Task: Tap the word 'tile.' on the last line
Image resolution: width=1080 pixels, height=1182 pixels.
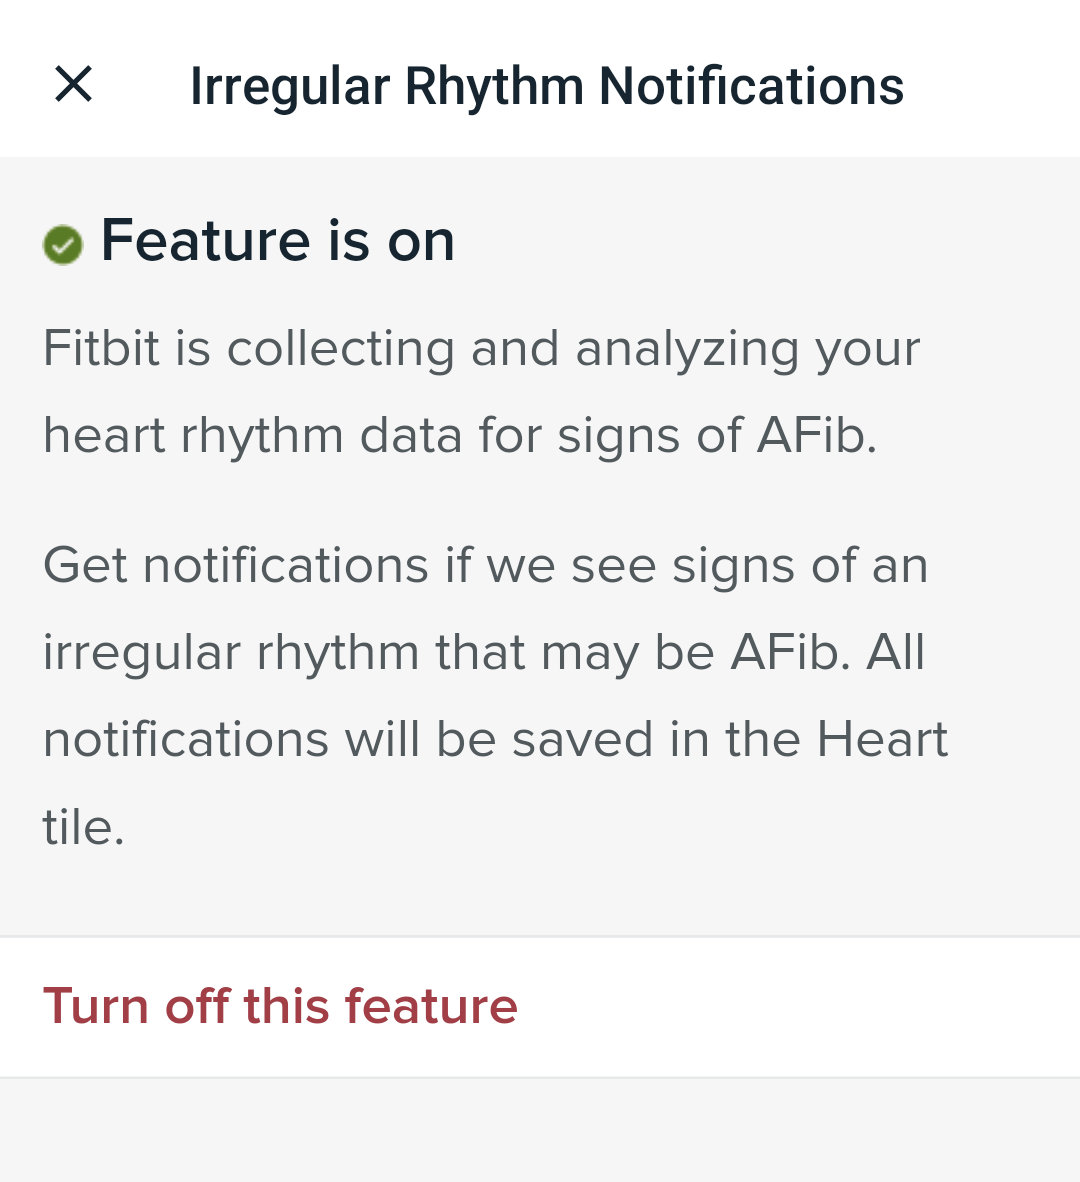Action: pos(83,827)
